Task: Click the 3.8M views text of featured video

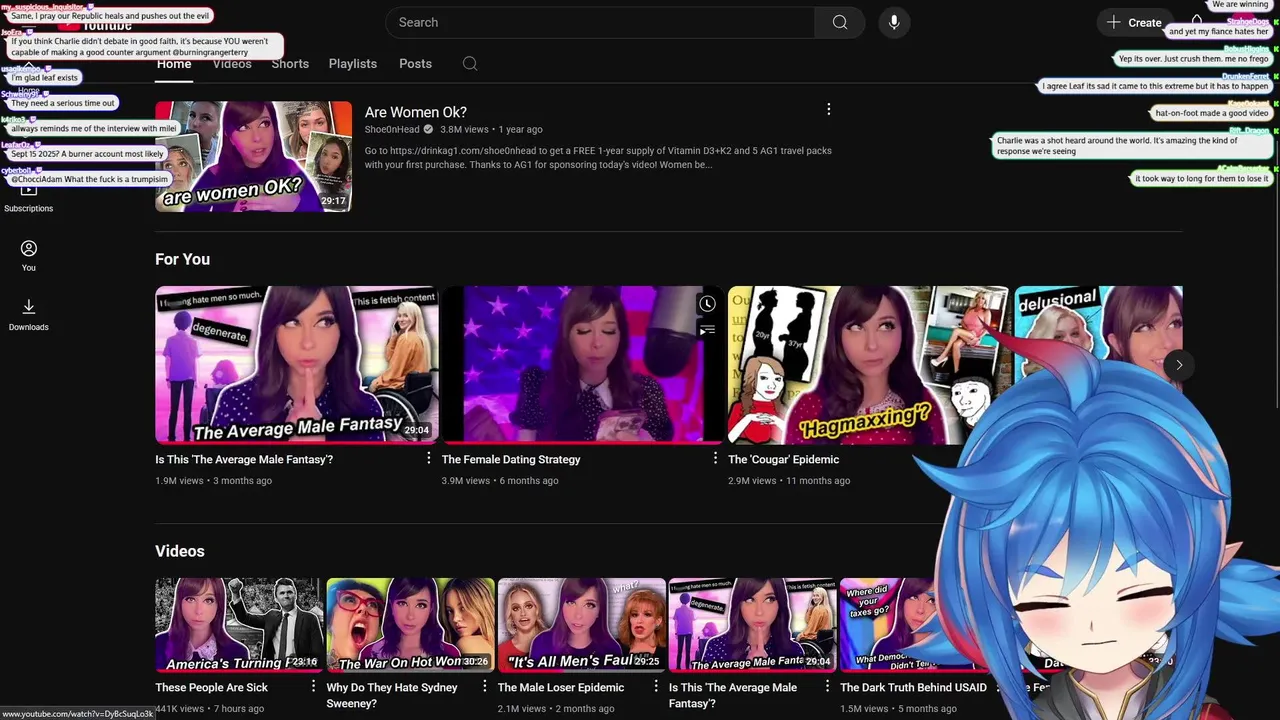Action: coord(464,130)
